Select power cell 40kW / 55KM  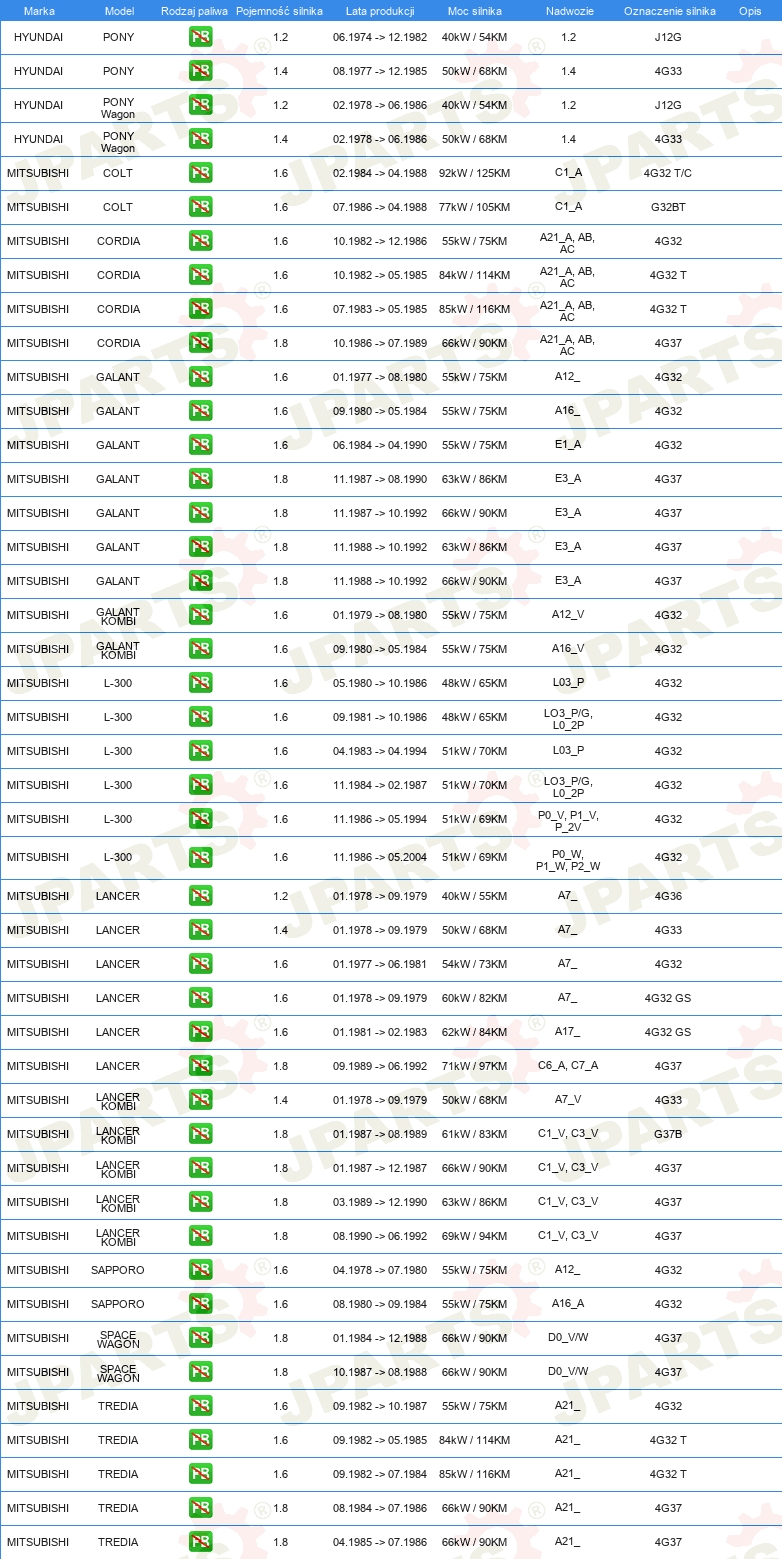[475, 896]
